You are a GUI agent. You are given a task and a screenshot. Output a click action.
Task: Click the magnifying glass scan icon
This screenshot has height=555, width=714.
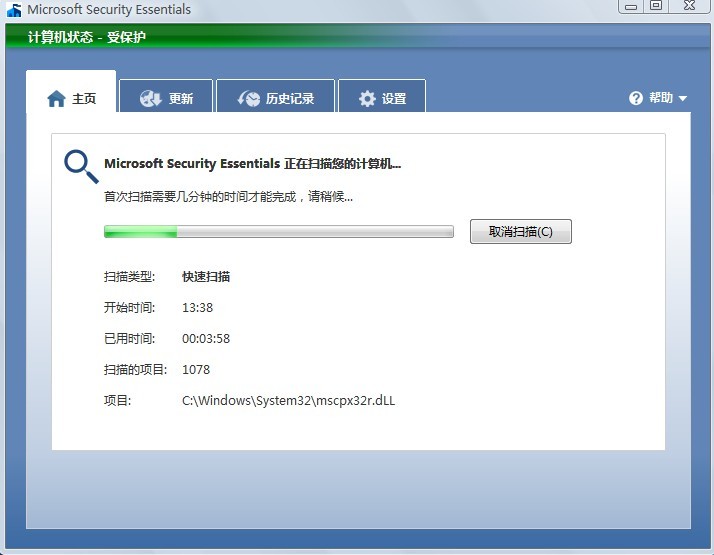pos(81,167)
